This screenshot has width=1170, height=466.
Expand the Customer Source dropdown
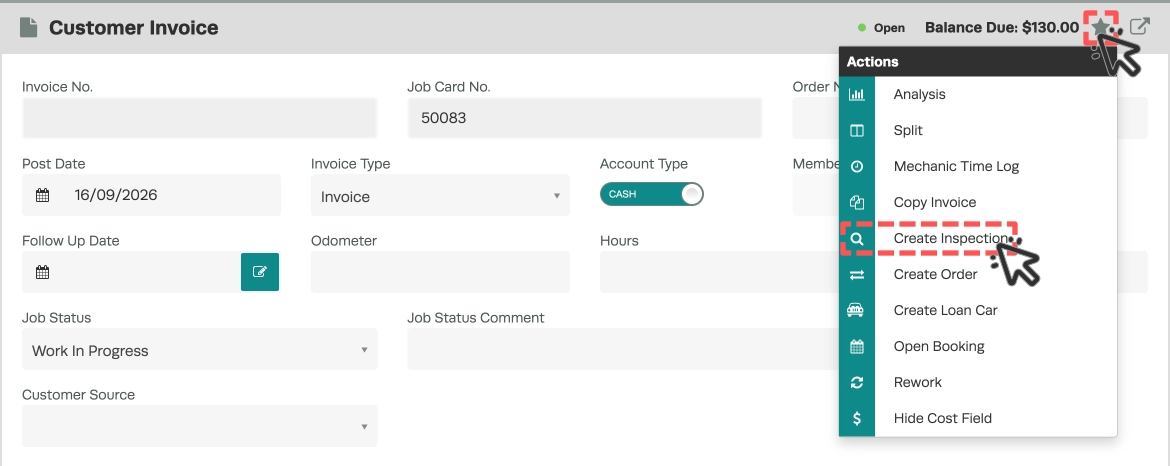tap(199, 426)
